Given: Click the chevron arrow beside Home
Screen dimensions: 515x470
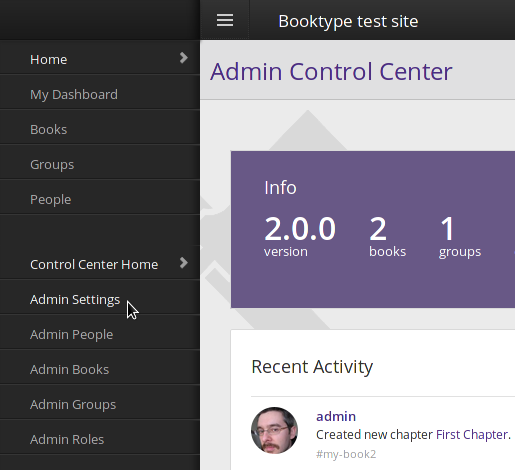Looking at the screenshot, I should 183,58.
